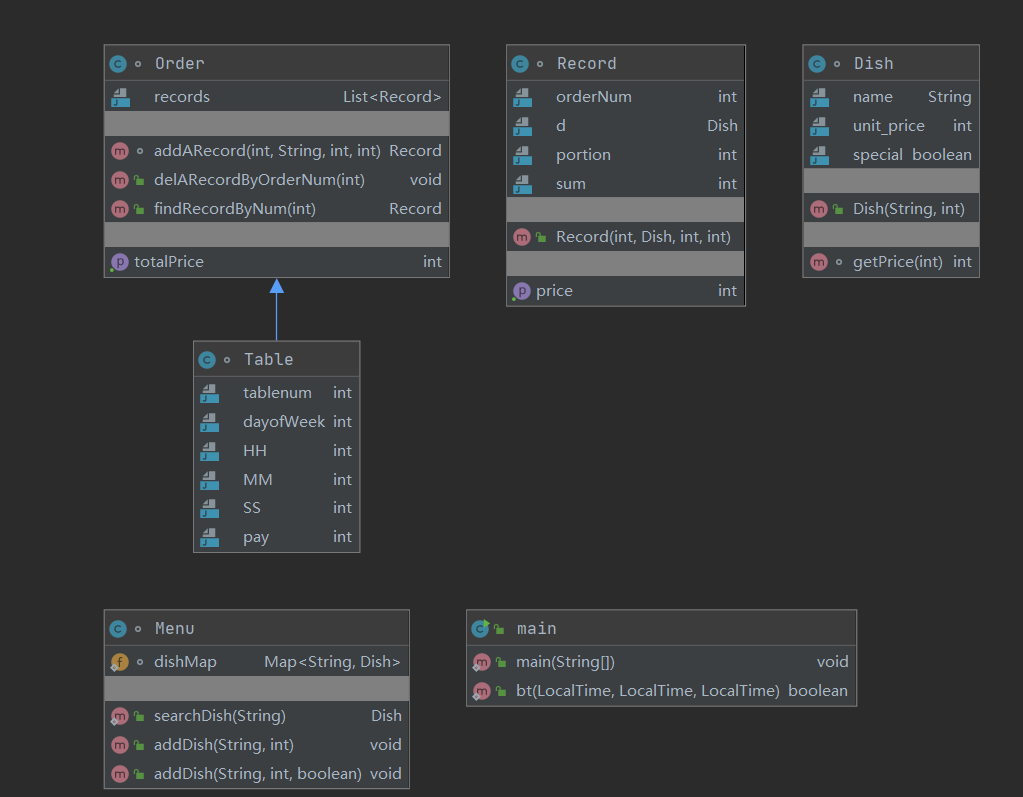1023x797 pixels.
Task: Click the property icon of price
Action: coord(521,291)
